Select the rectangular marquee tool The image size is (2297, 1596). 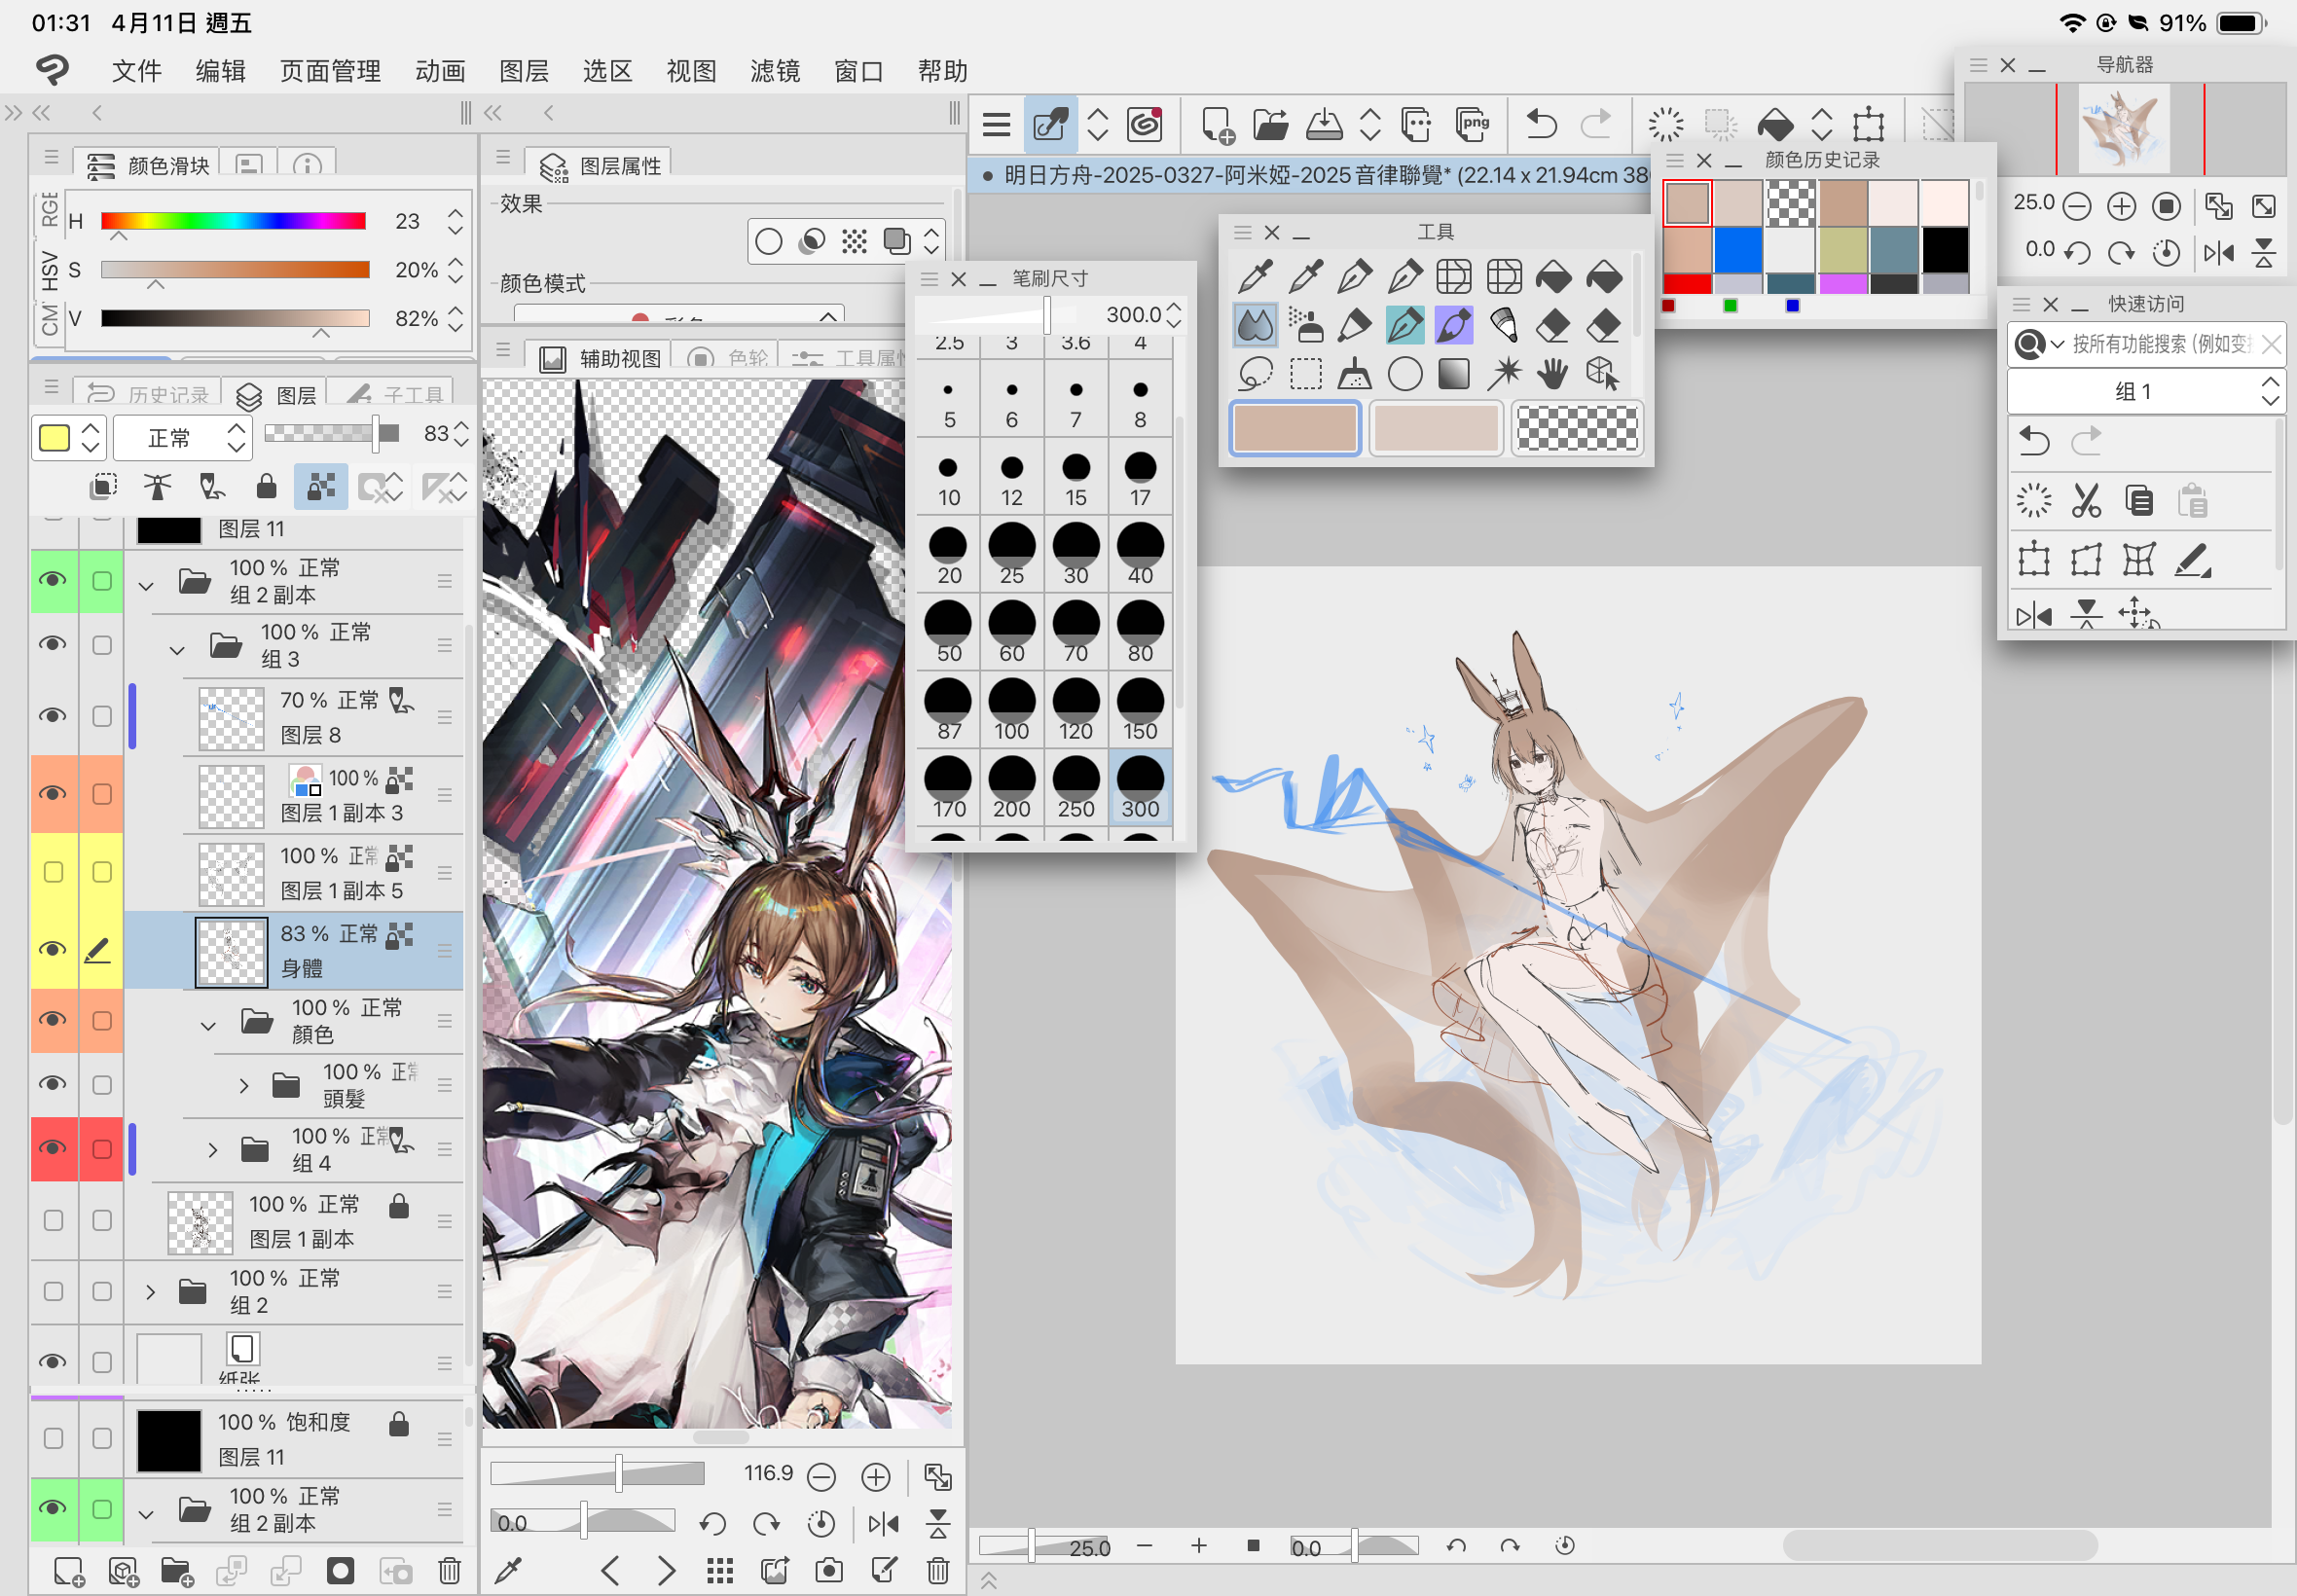tap(1305, 374)
